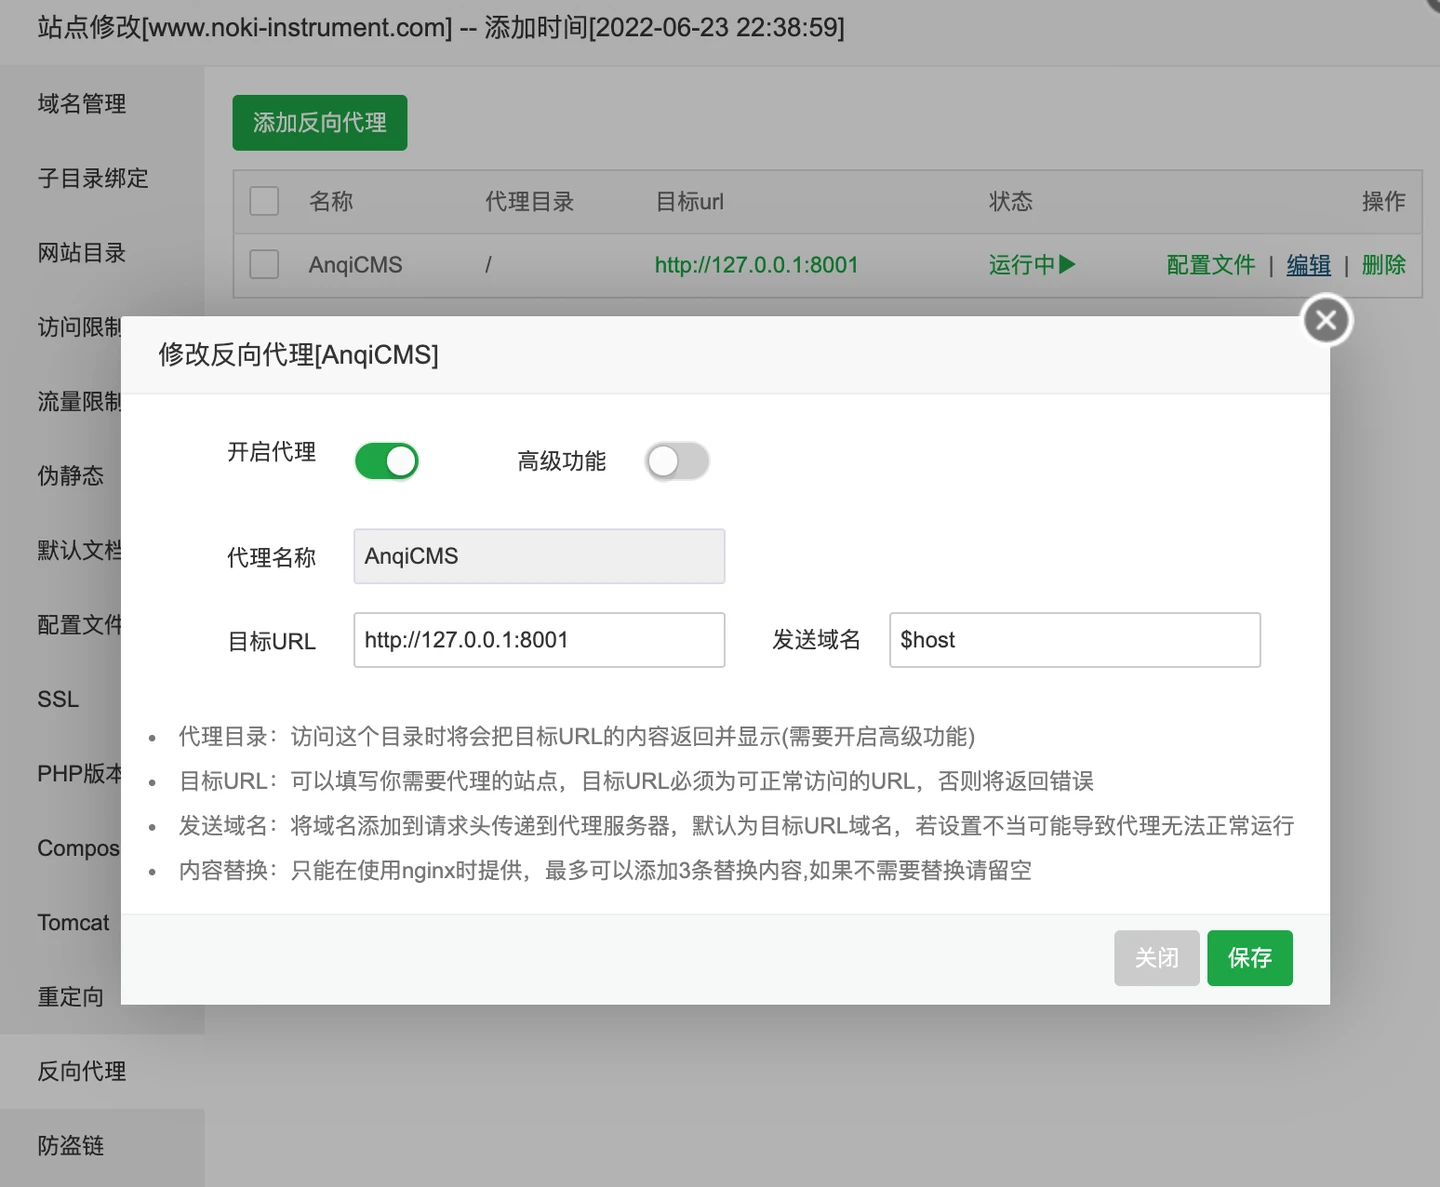Click the 编辑 link in the table row
Image resolution: width=1440 pixels, height=1187 pixels.
coord(1308,265)
